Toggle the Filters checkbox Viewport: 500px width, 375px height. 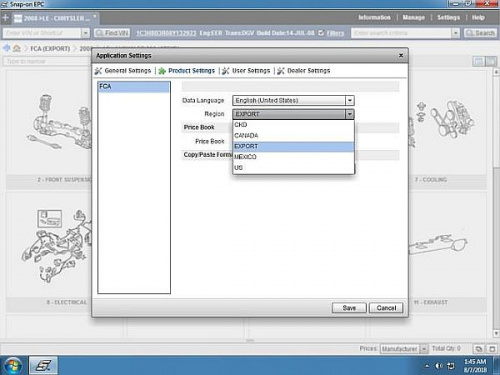(321, 33)
